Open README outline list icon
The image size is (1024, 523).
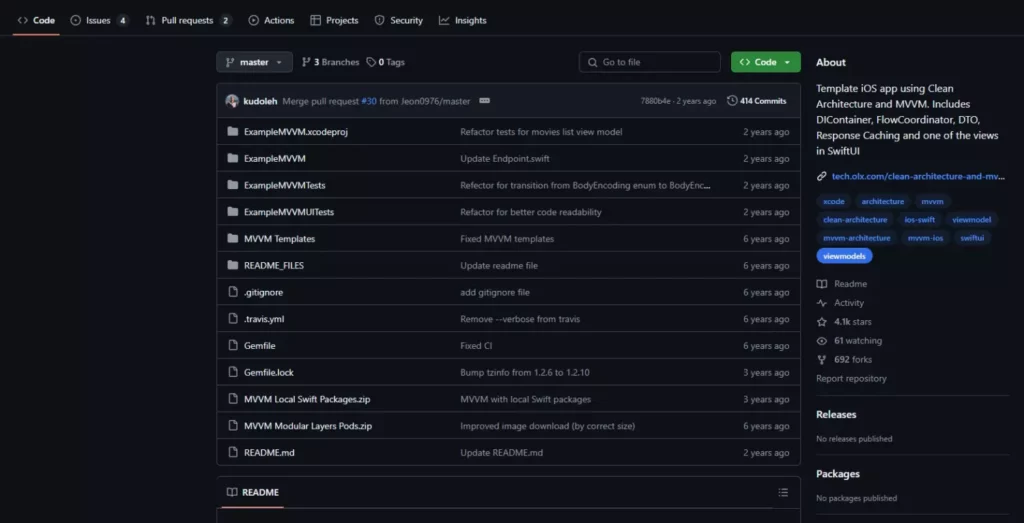(x=783, y=492)
